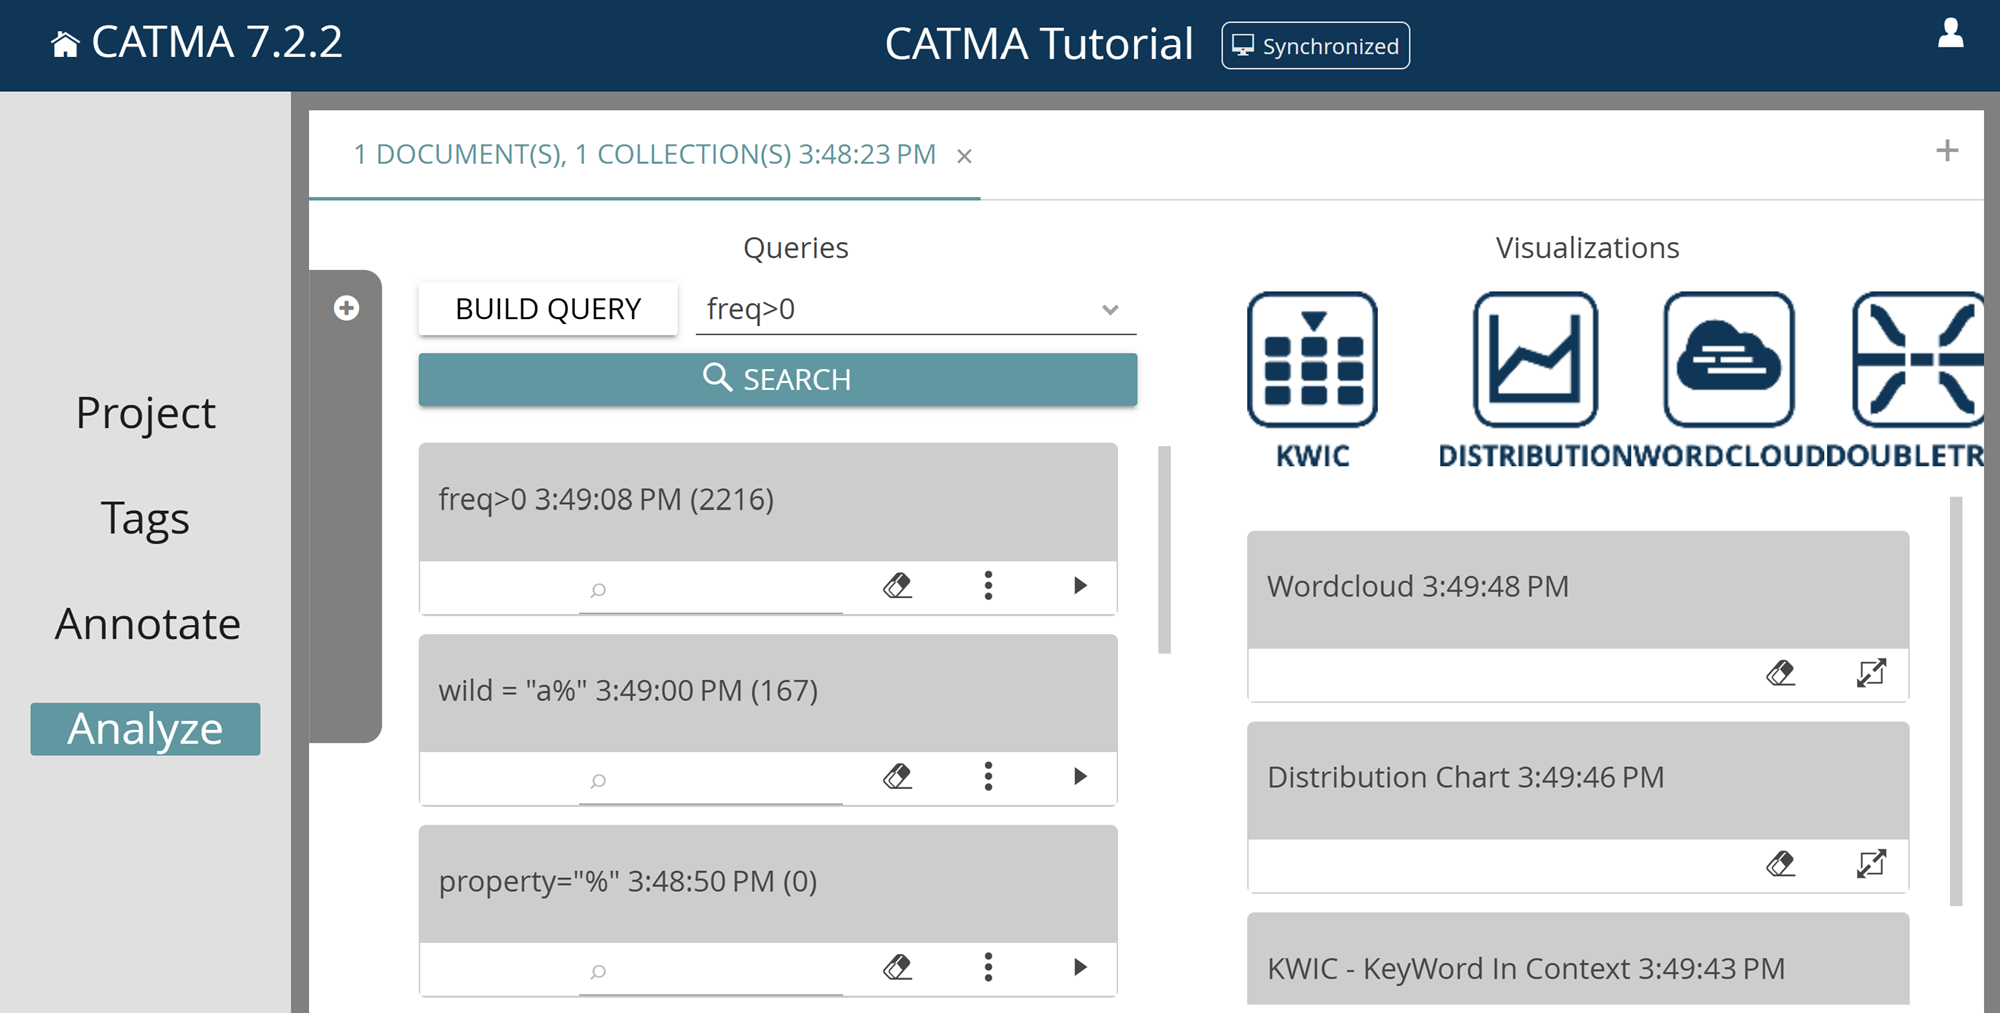Click filter field in wild = "a%" card
Screen dimensions: 2000x1013
tap(710, 780)
